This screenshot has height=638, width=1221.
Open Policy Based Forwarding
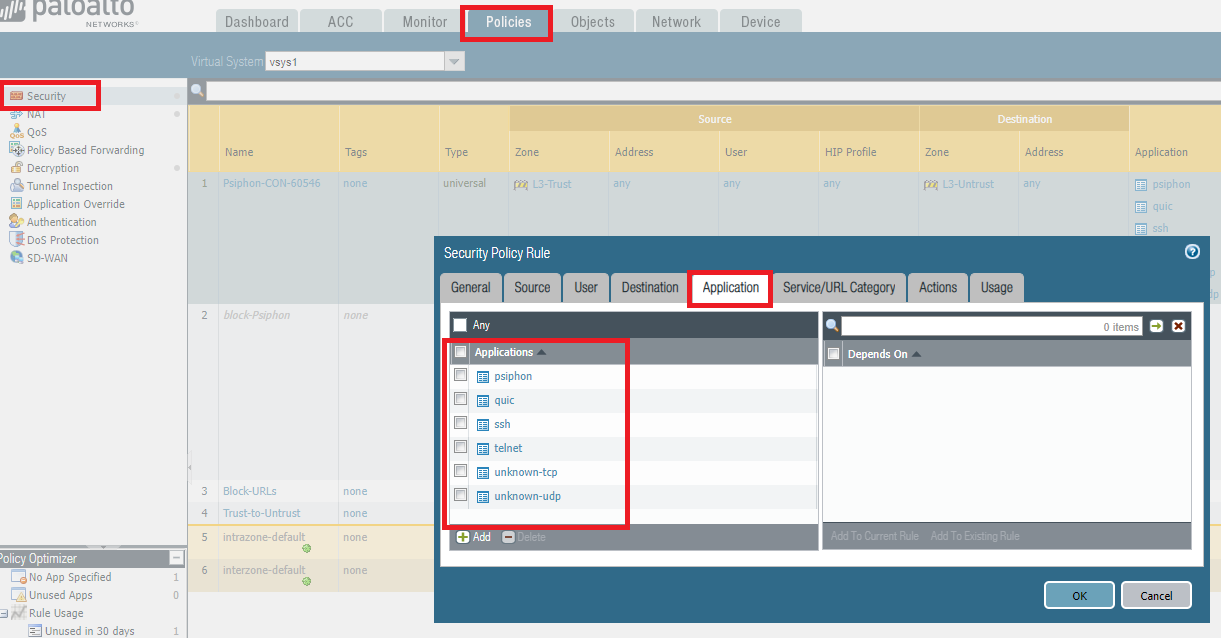tap(85, 150)
